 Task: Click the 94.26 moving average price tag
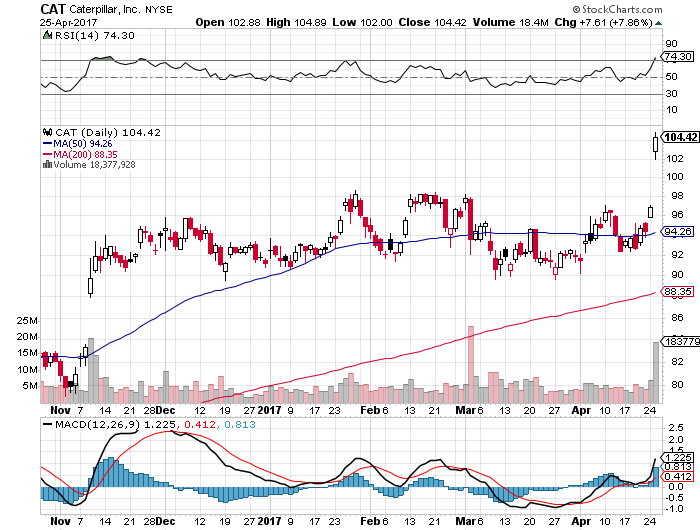(678, 232)
